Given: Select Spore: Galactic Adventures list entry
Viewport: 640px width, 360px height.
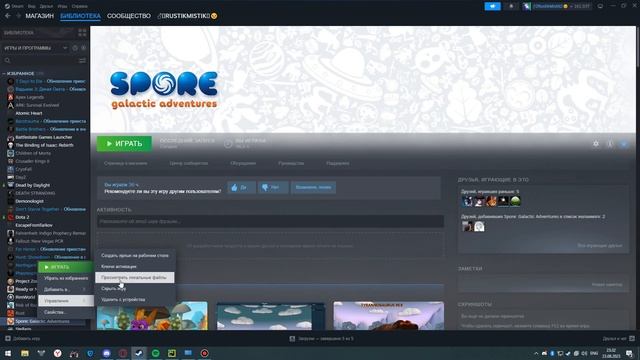Looking at the screenshot, I should point(42,321).
